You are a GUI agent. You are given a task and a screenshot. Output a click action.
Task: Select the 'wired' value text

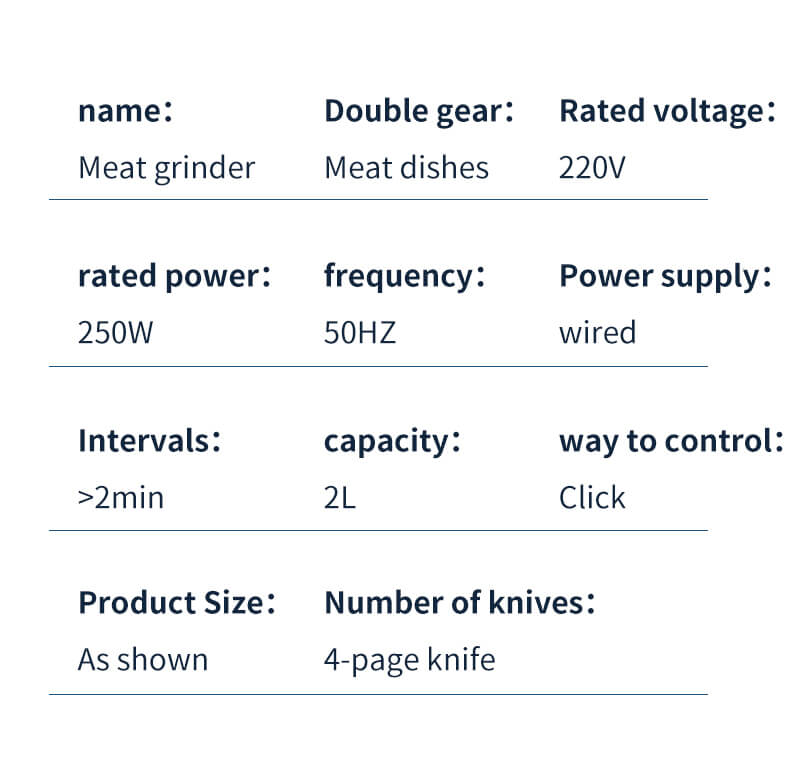pos(597,332)
